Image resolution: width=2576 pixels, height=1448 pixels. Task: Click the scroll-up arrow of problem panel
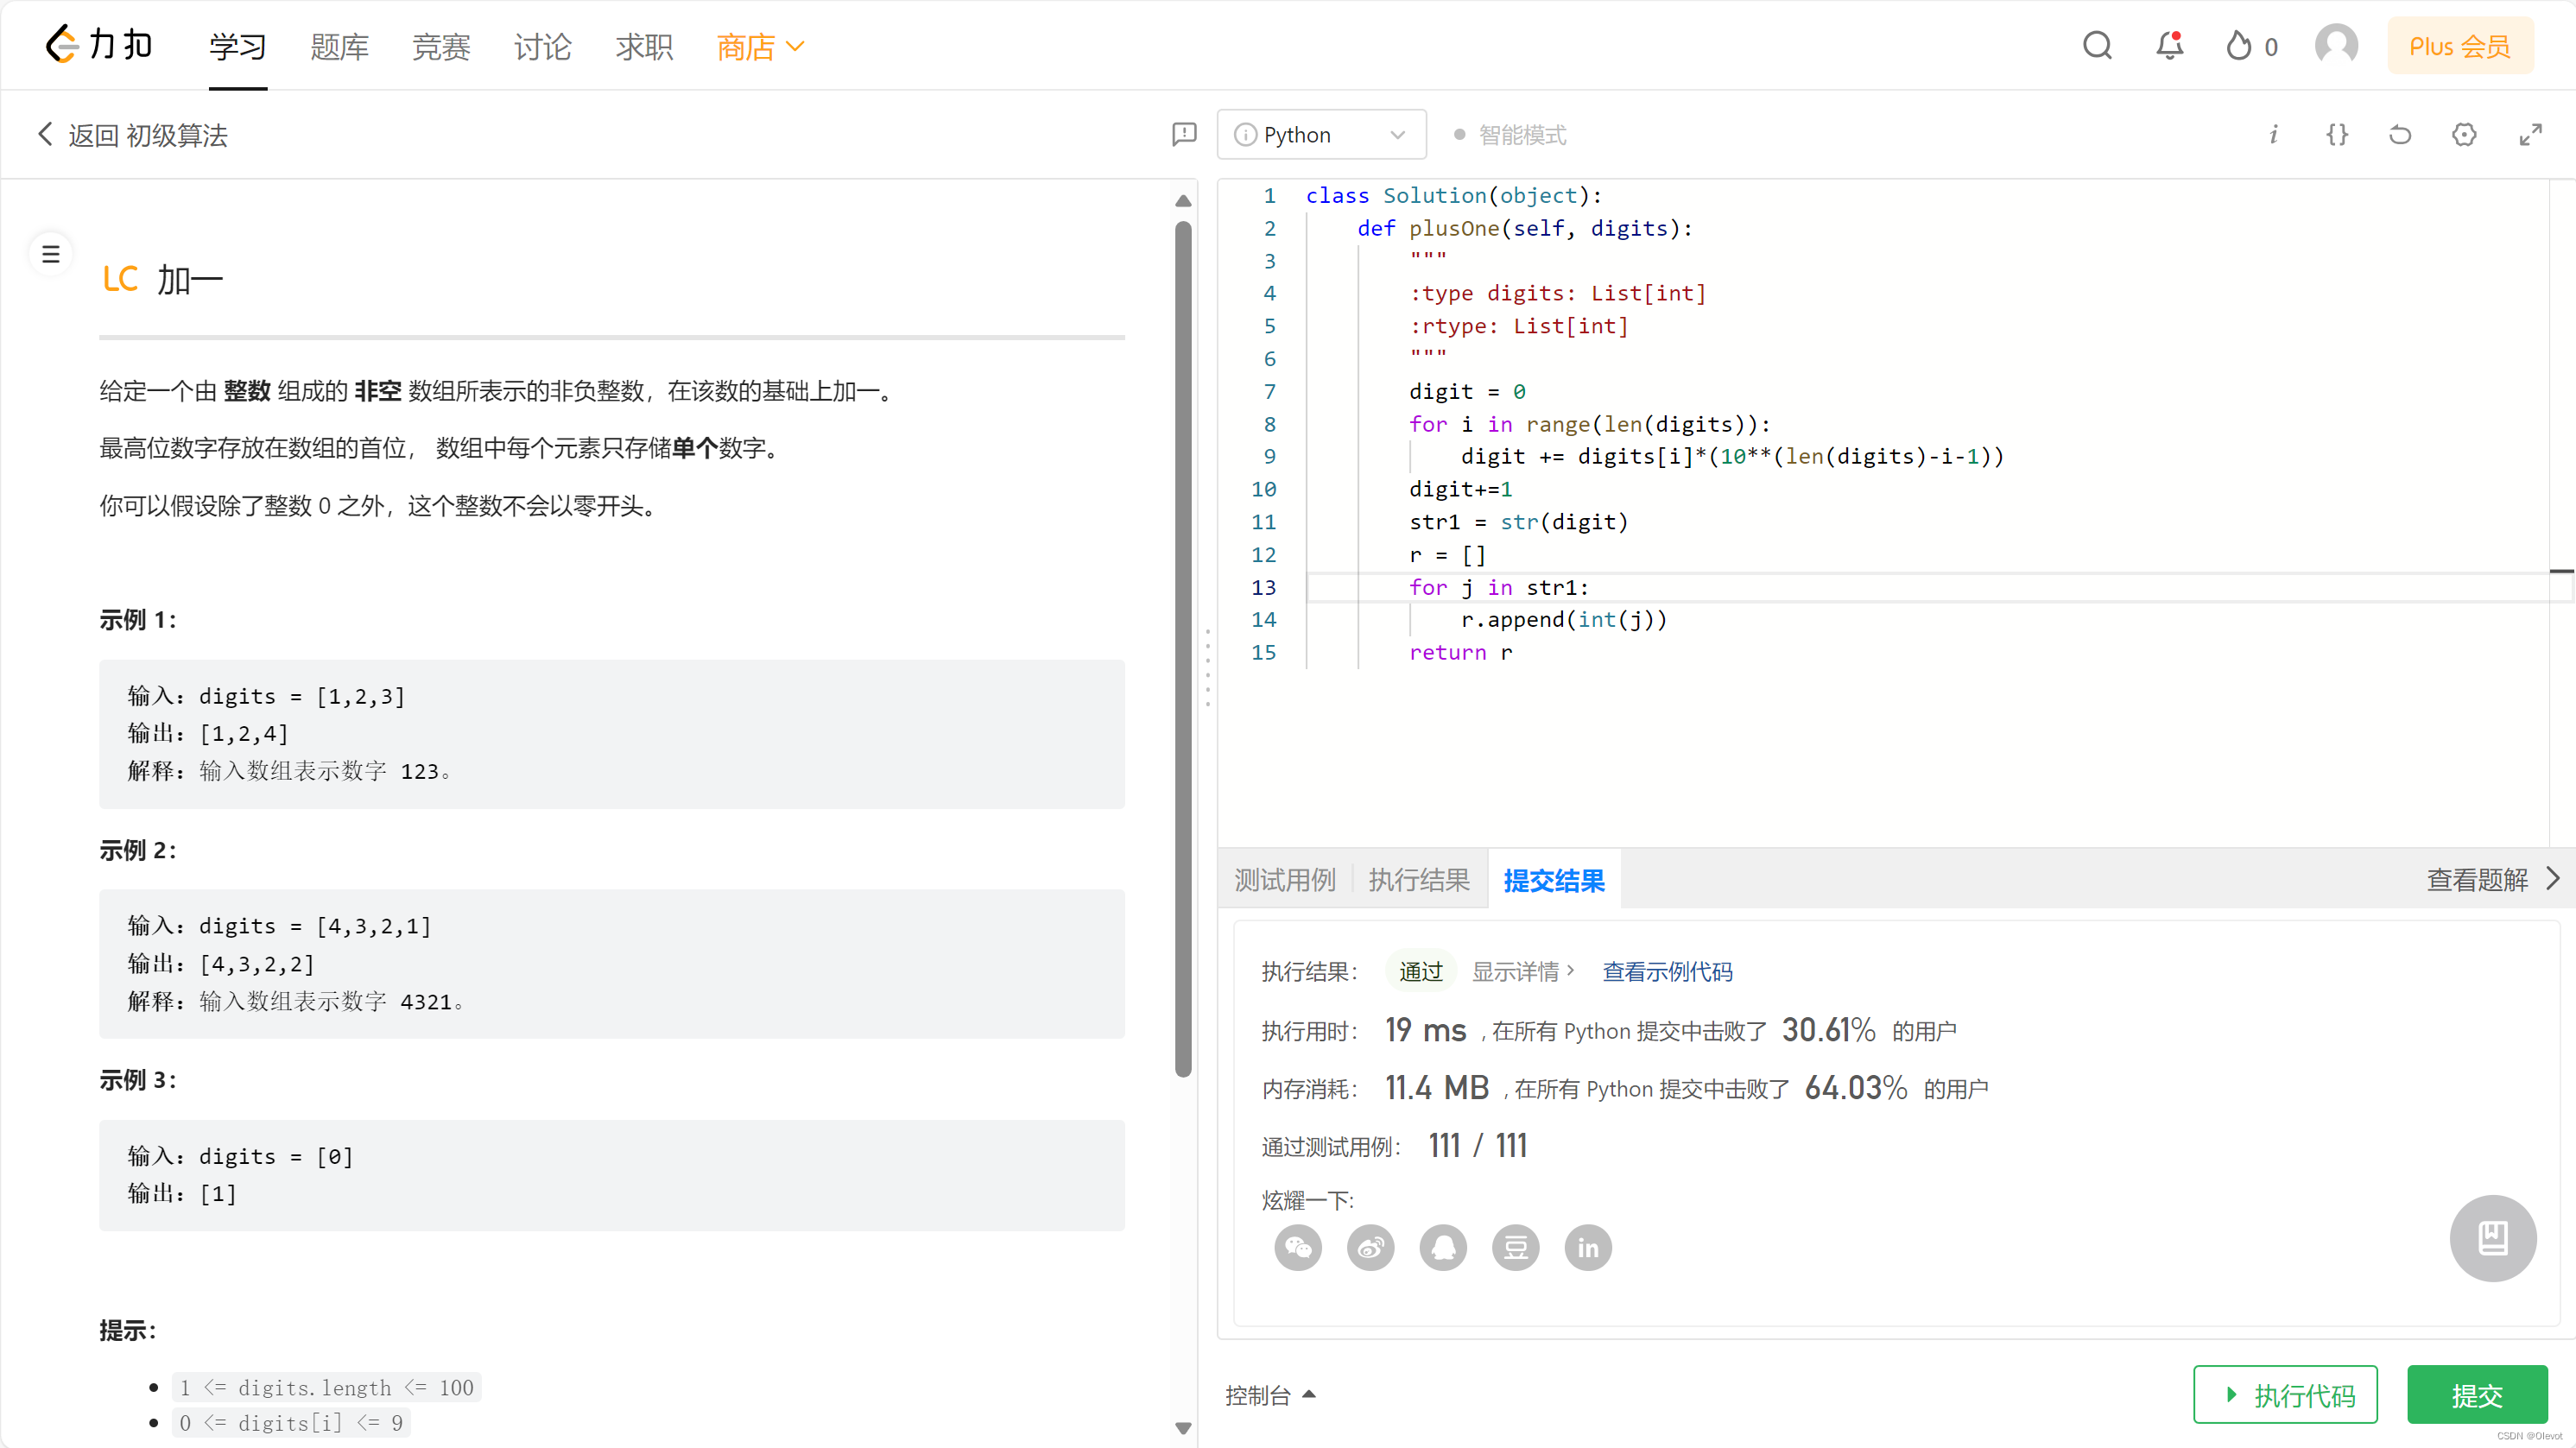click(1183, 201)
